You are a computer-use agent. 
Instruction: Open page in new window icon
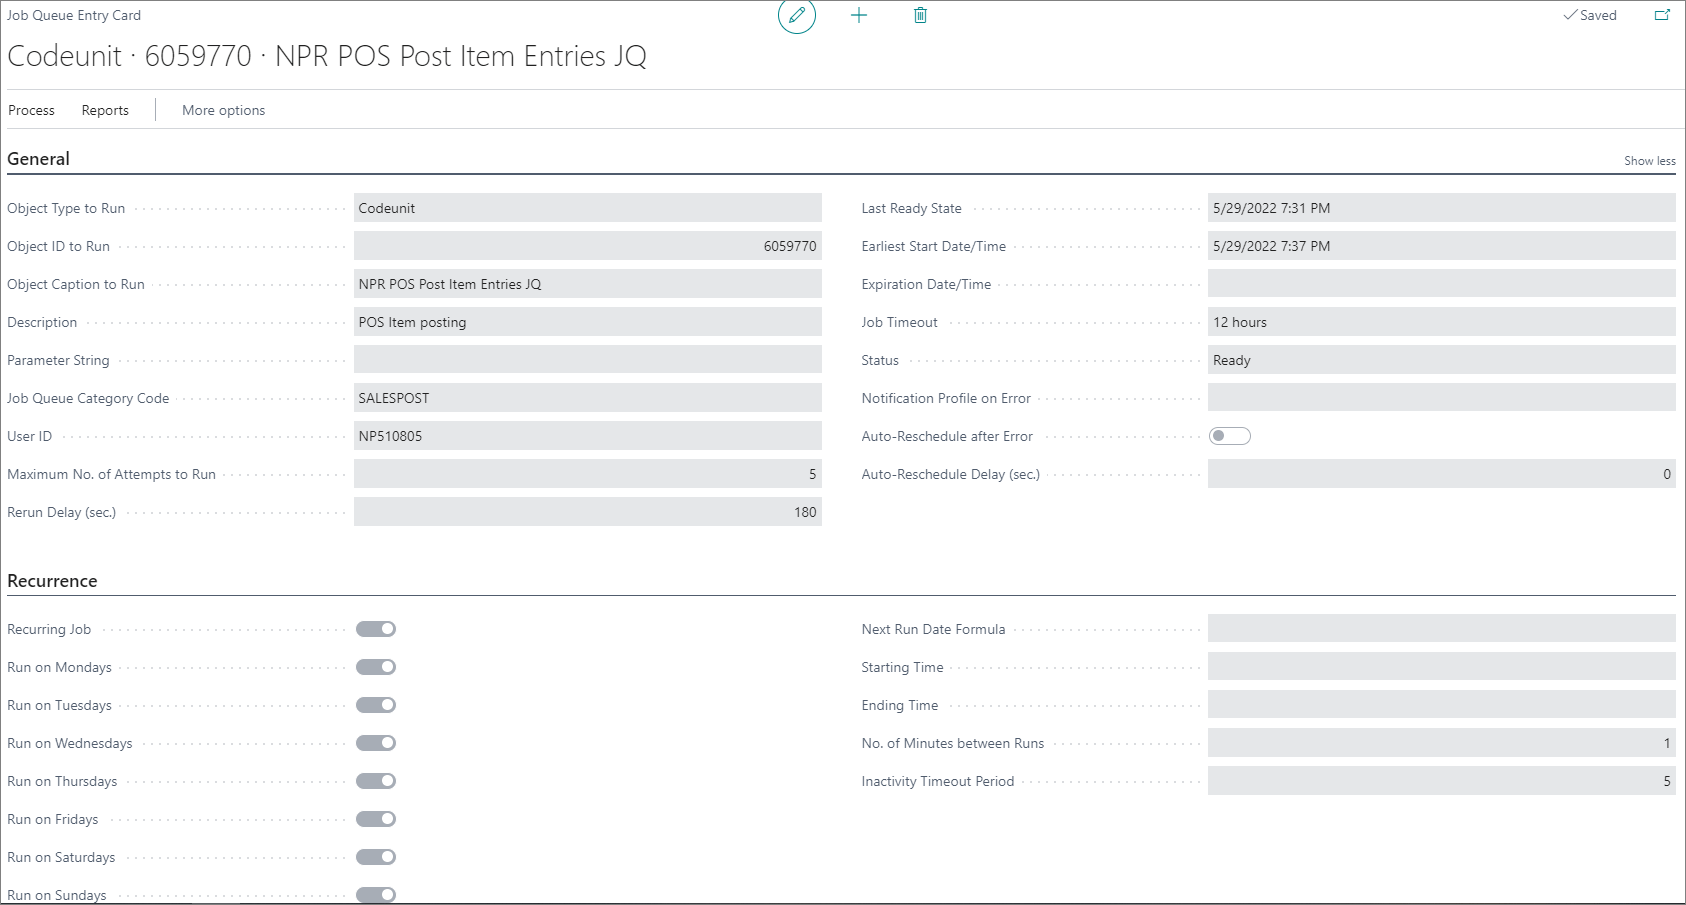1662,14
